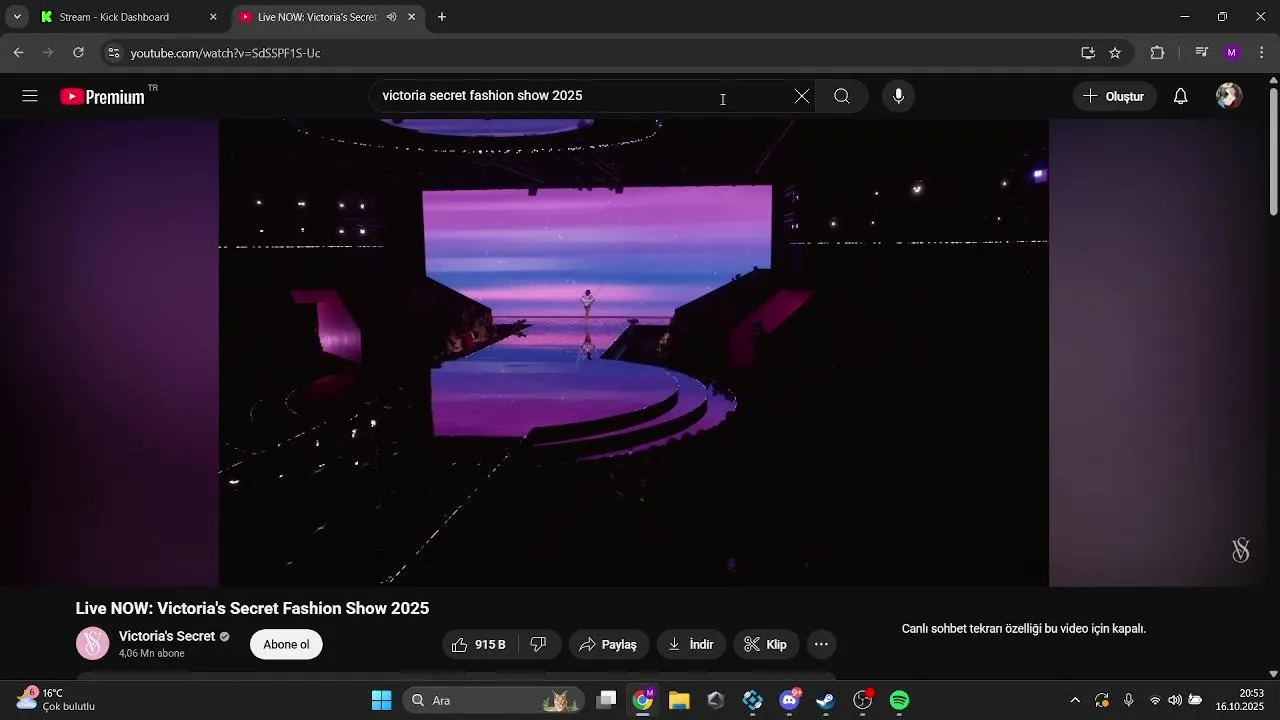Open Discord from the taskbar
Image resolution: width=1280 pixels, height=720 pixels.
[789, 700]
